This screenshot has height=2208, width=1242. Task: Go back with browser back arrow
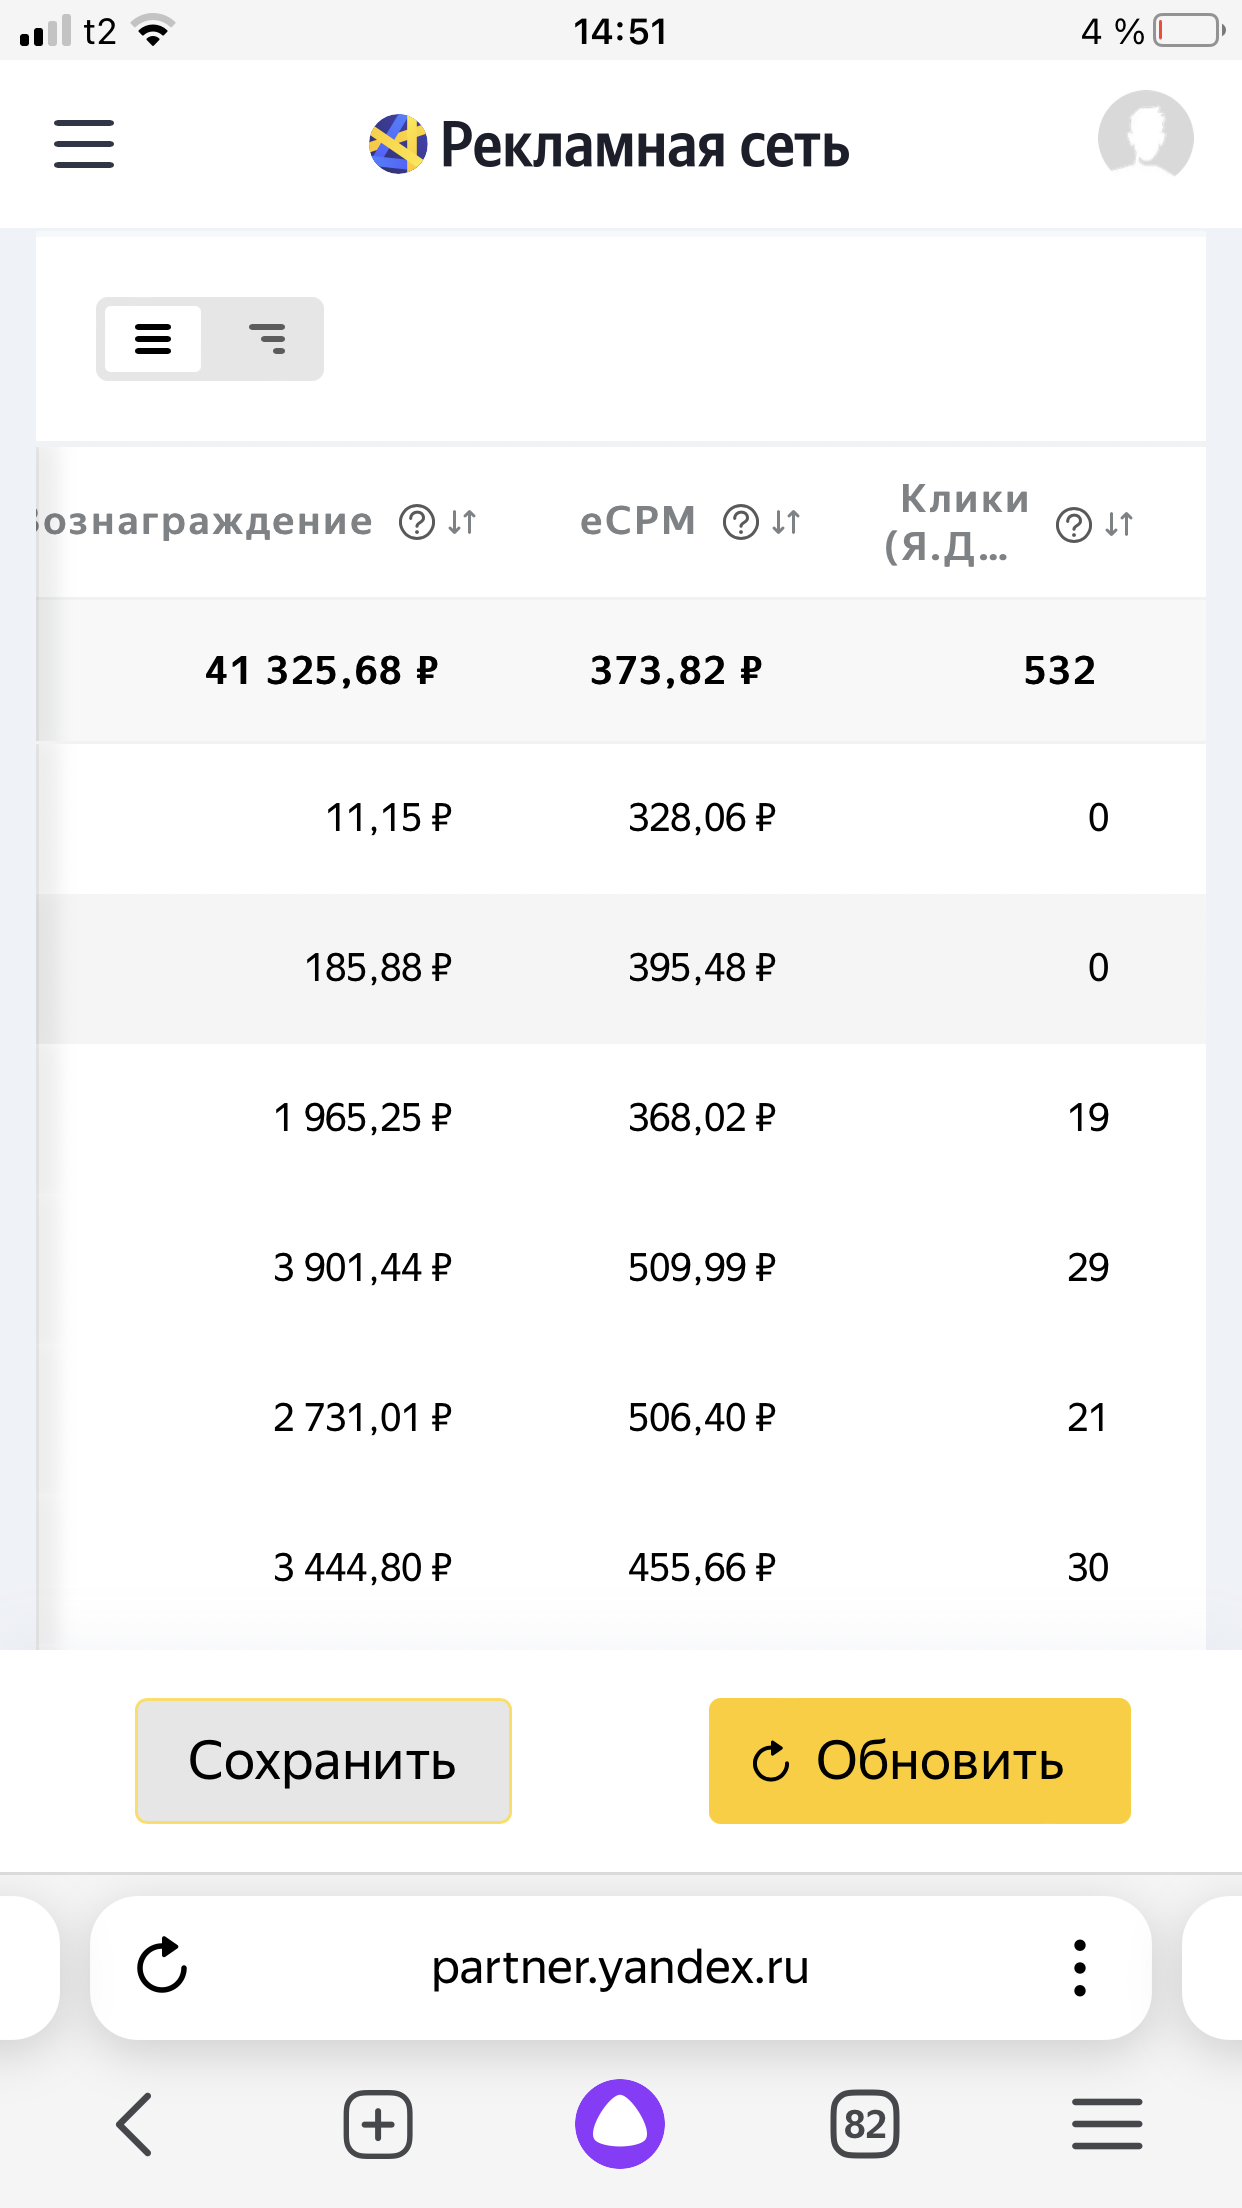pos(135,2124)
